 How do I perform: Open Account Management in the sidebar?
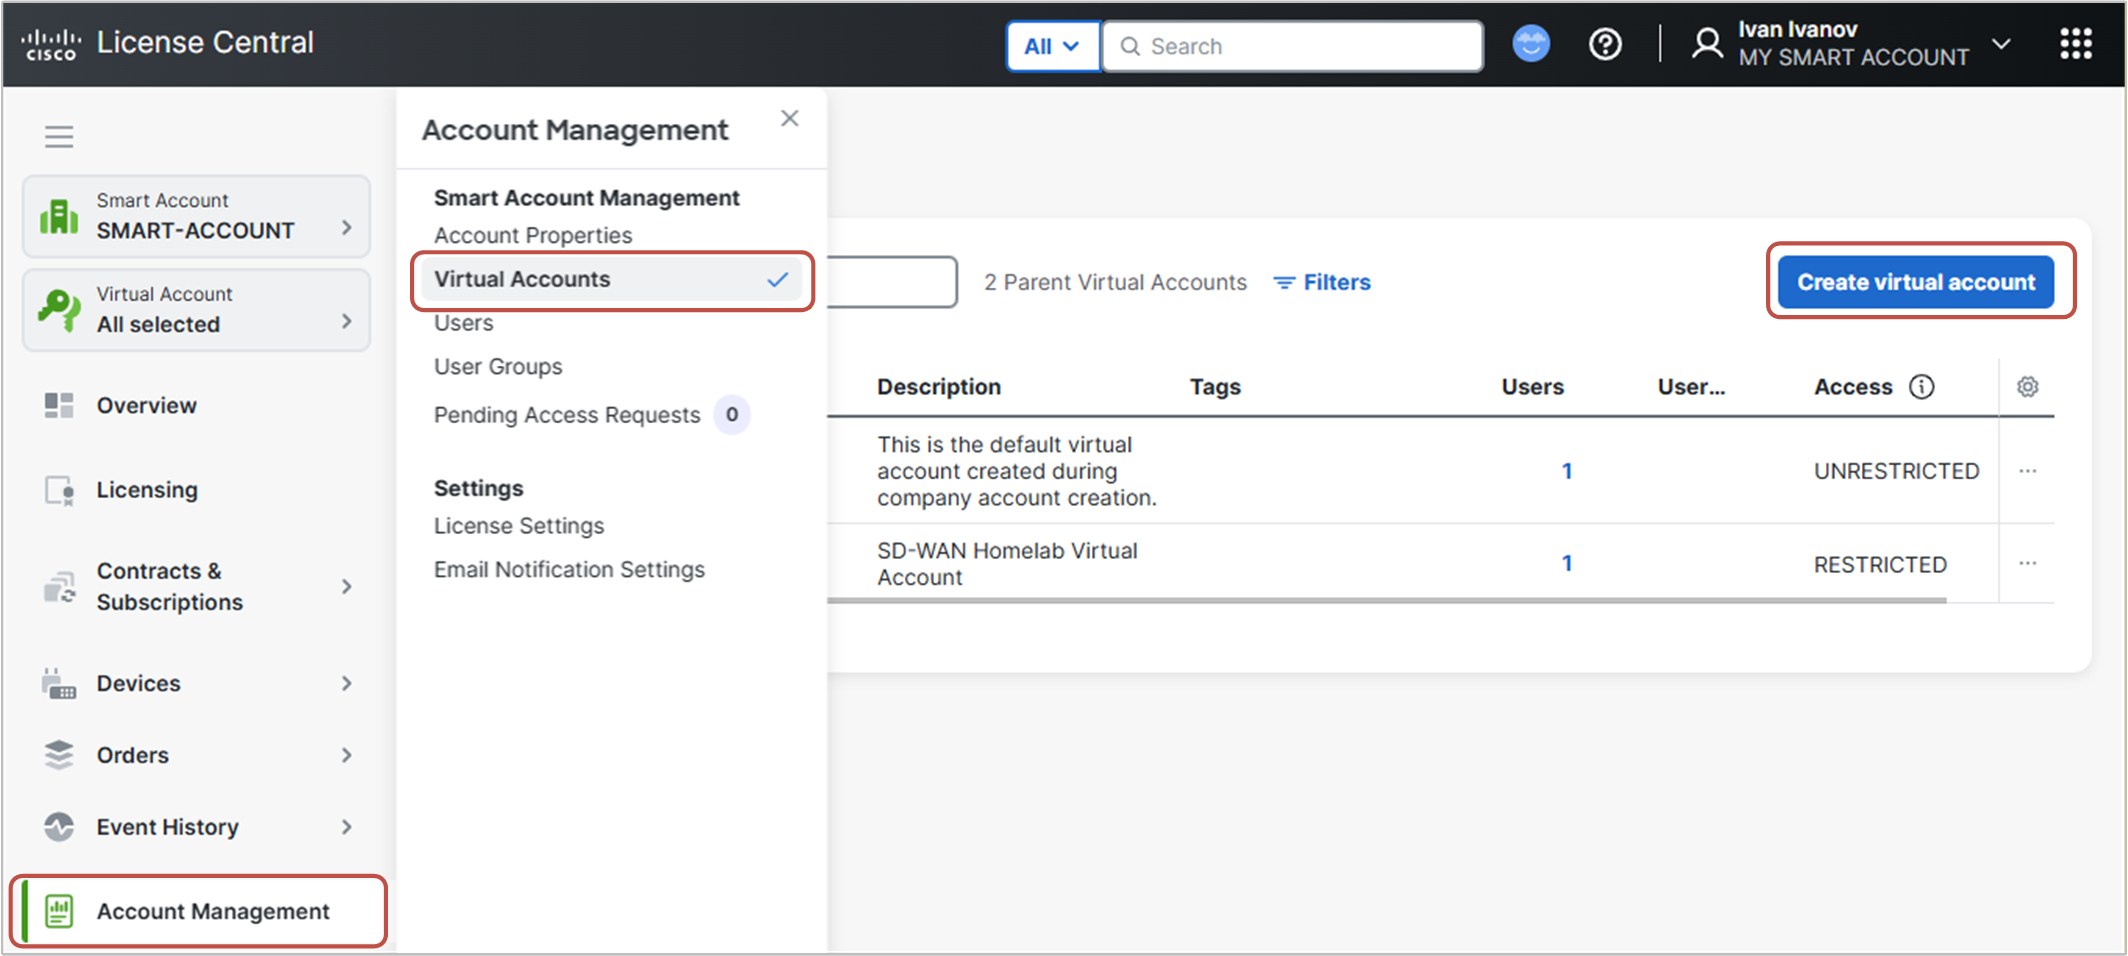[200, 911]
